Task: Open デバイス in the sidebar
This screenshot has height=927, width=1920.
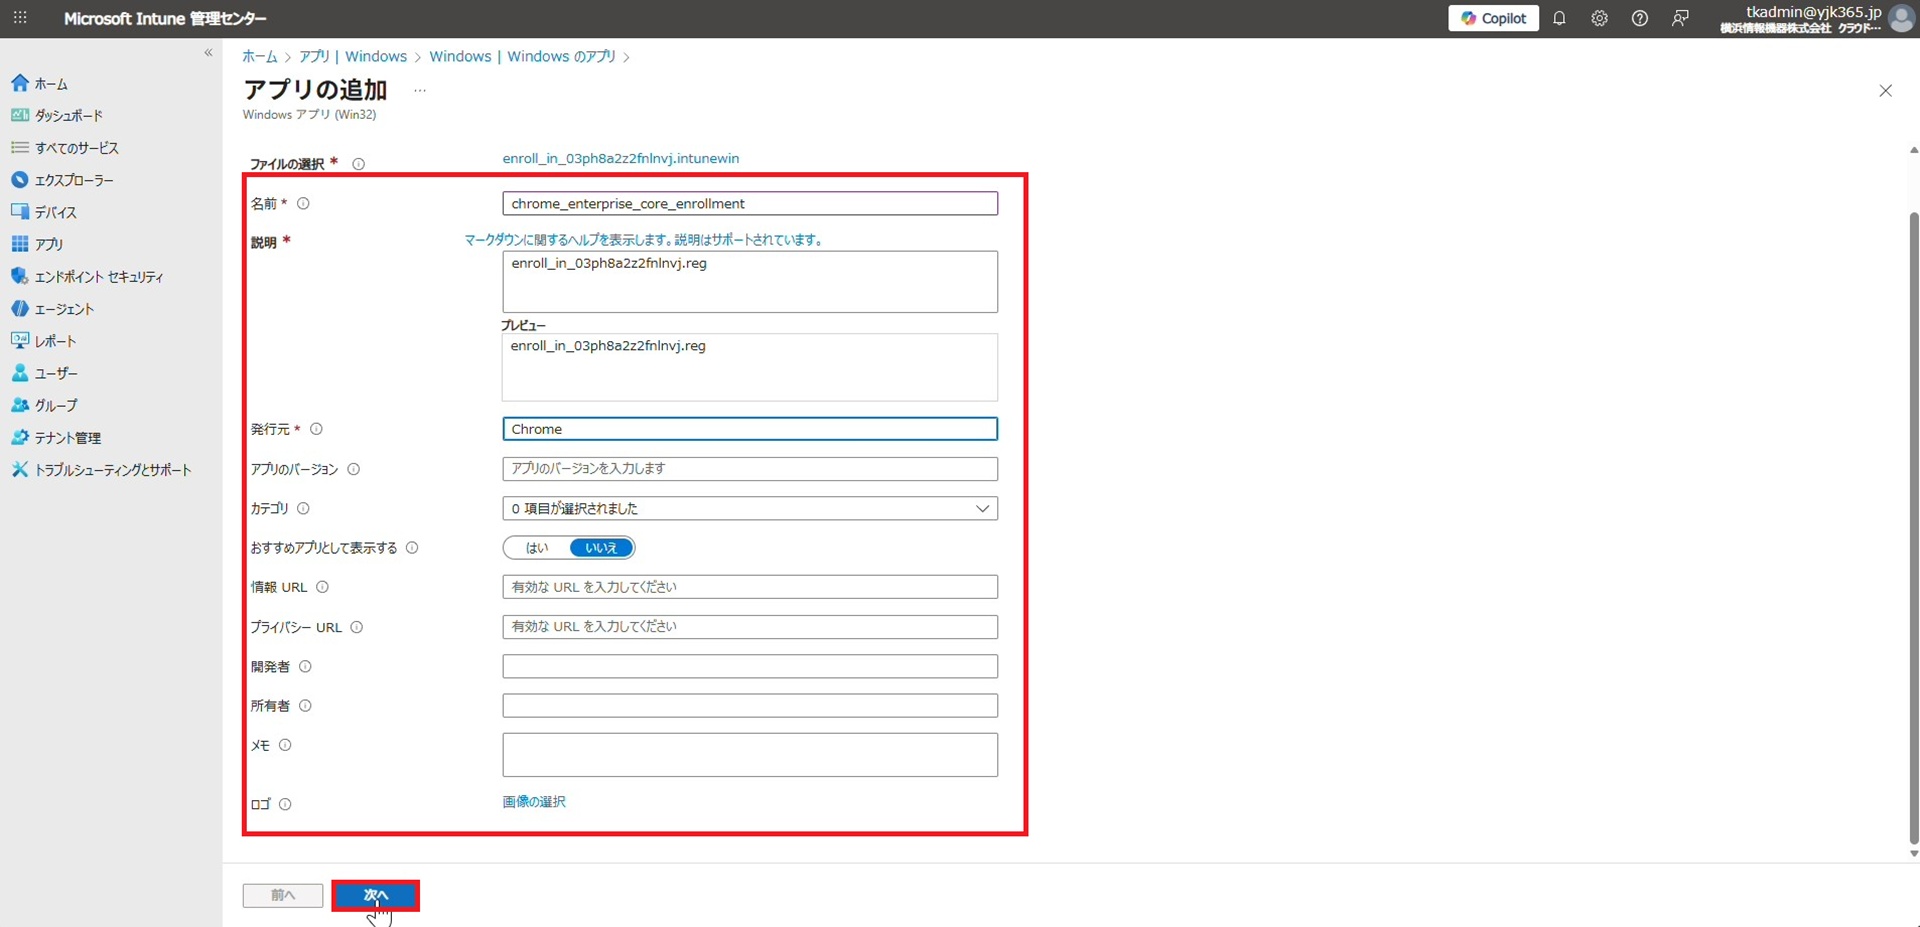Action: (55, 212)
